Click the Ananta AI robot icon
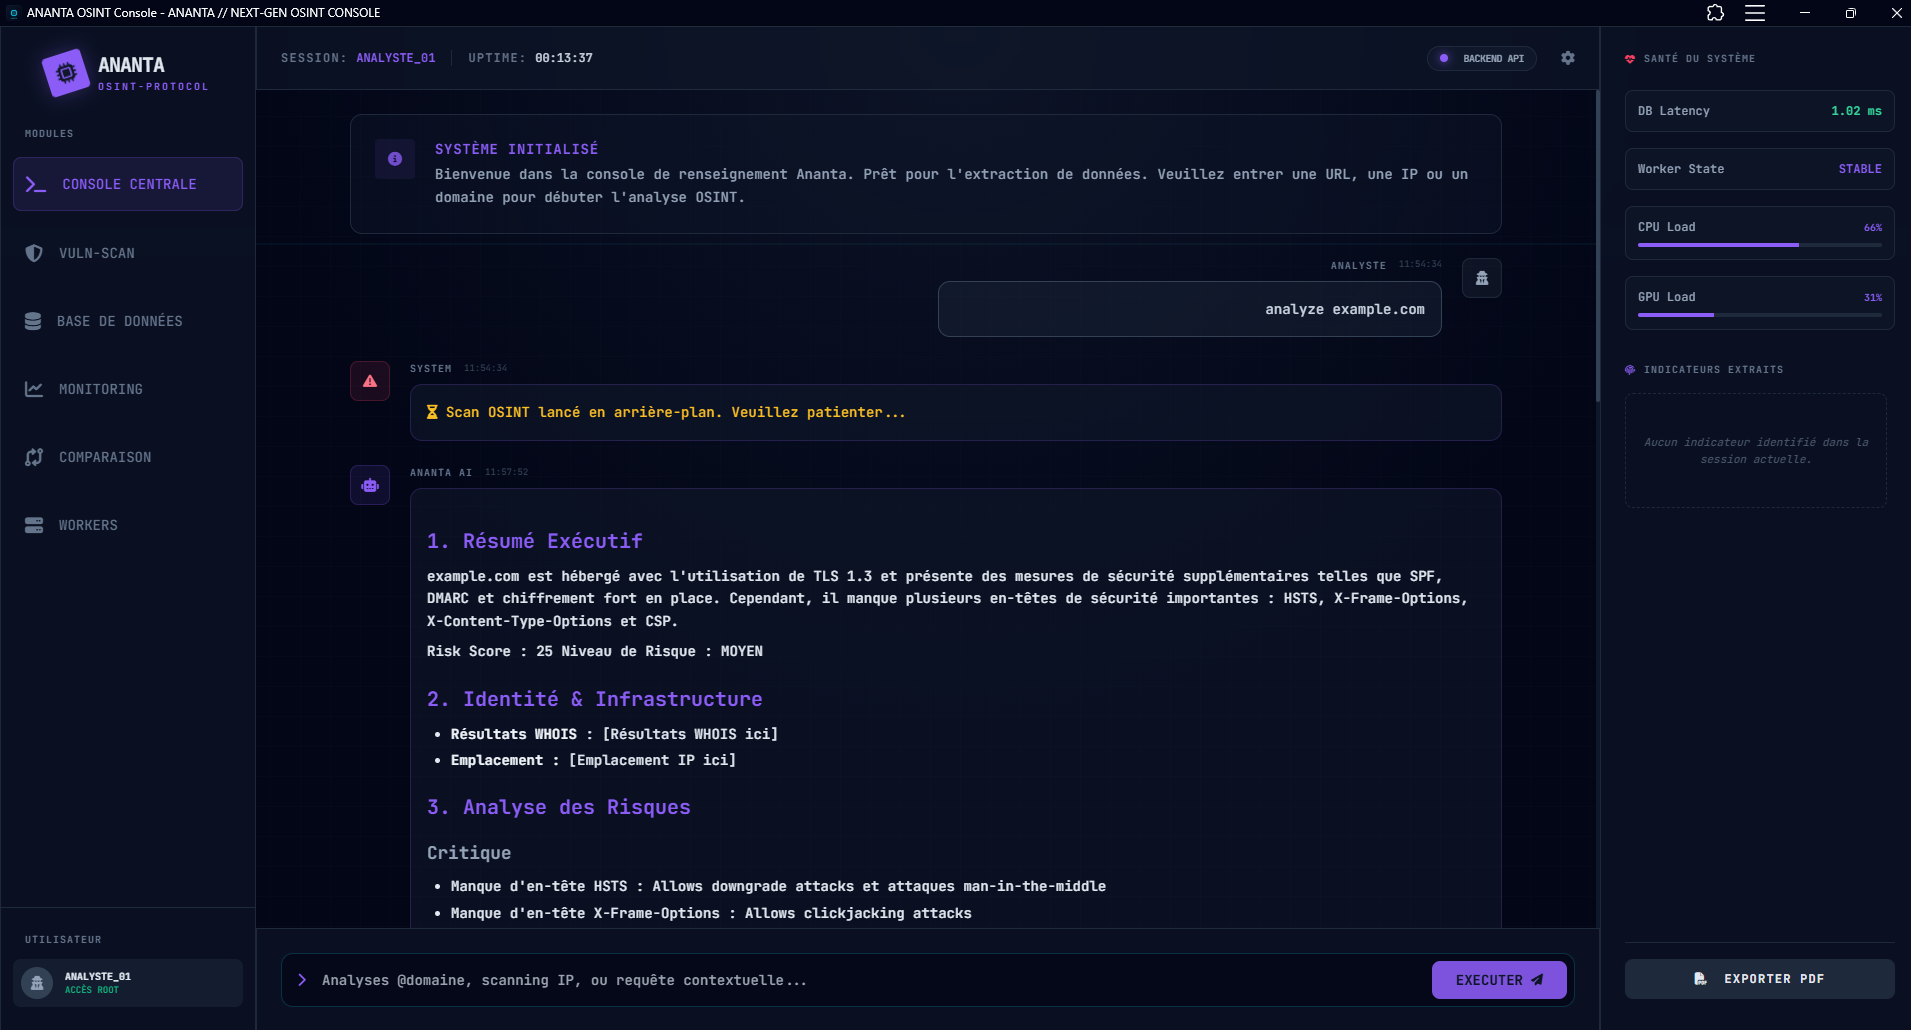 pyautogui.click(x=370, y=485)
